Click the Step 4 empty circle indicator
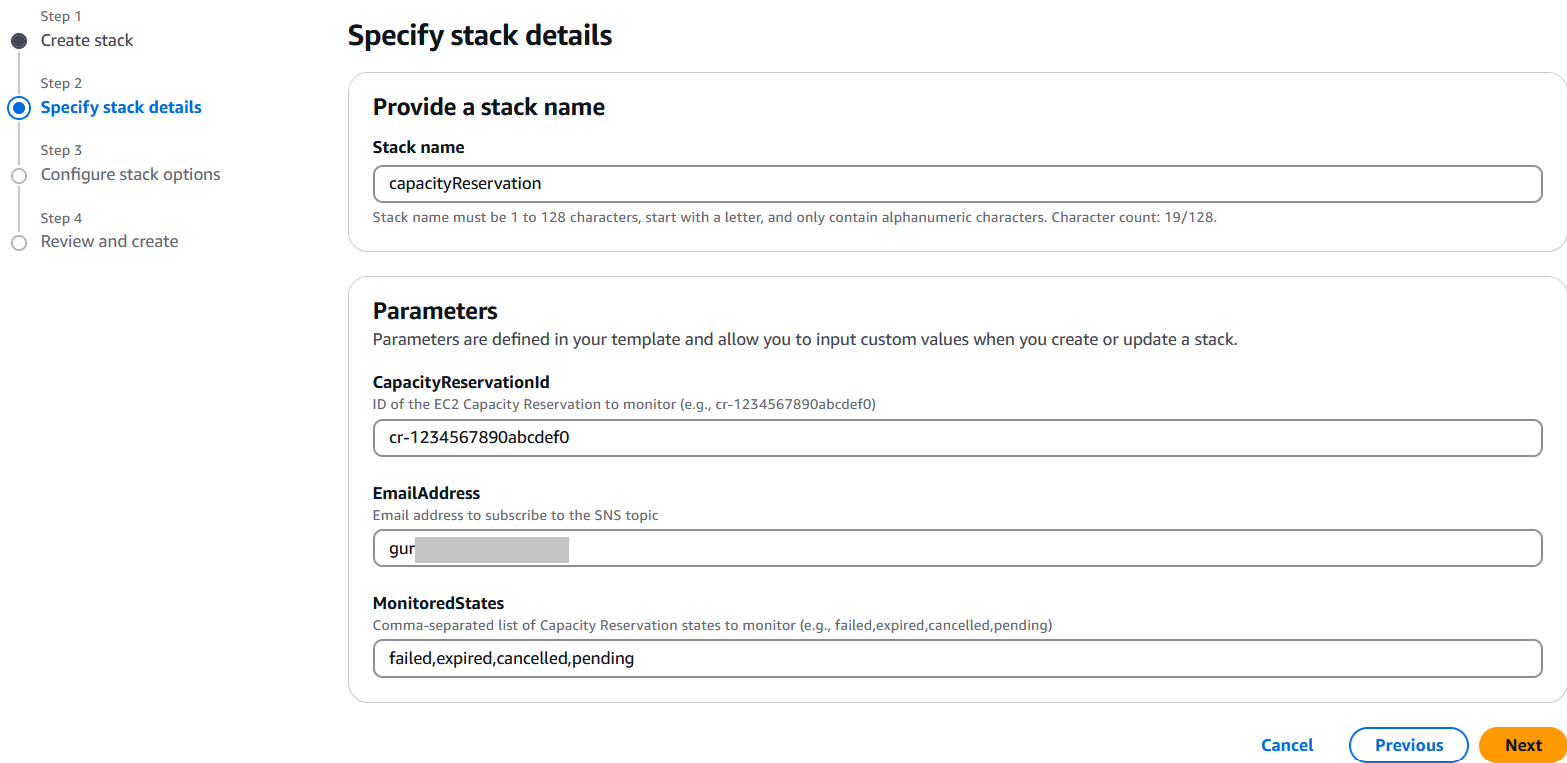Screen dimensions: 1567x763 19,243
